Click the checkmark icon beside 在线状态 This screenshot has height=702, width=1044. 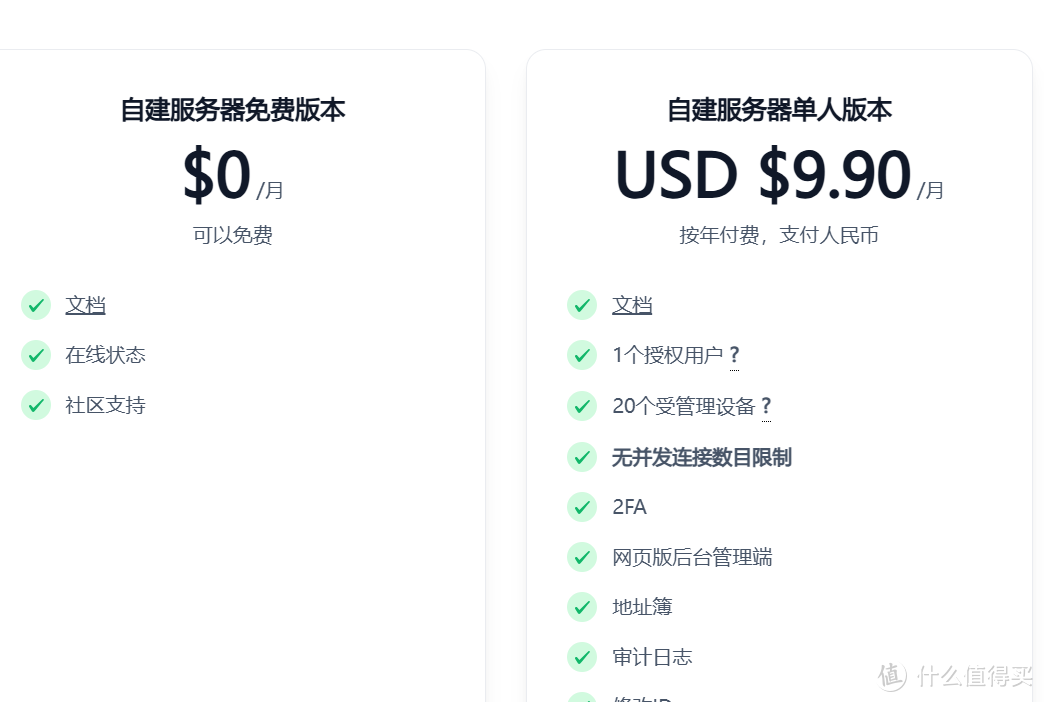(x=36, y=355)
